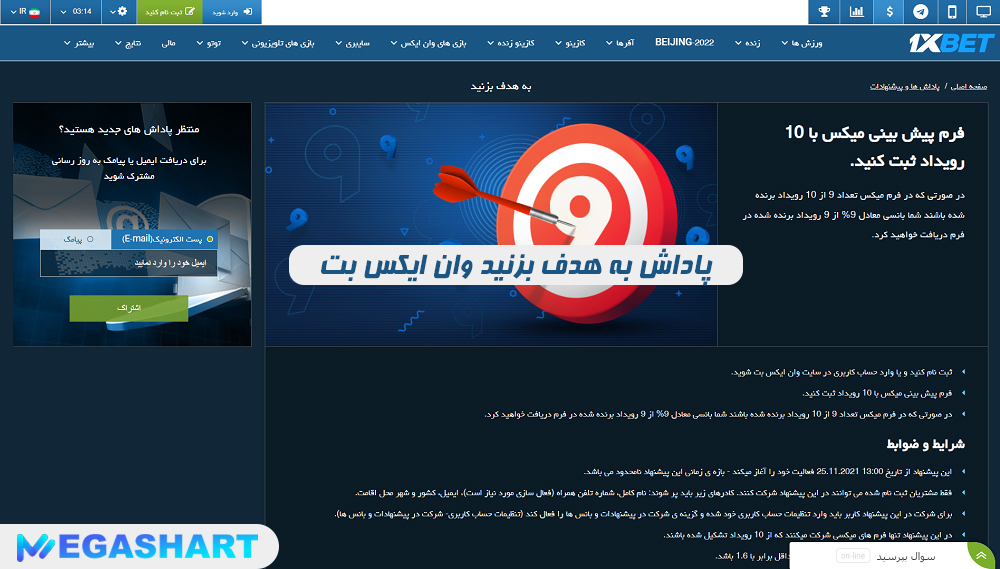
Task: Open the statistics bar chart icon
Action: [856, 12]
